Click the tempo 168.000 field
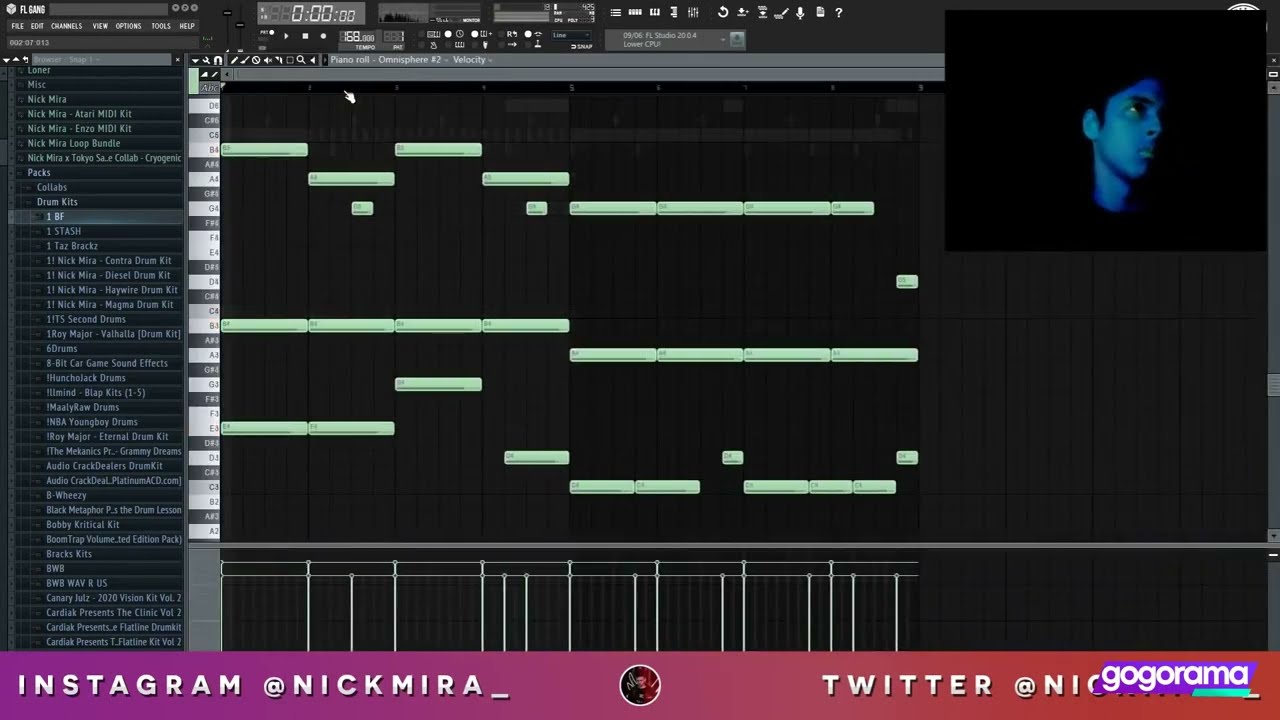 point(358,37)
